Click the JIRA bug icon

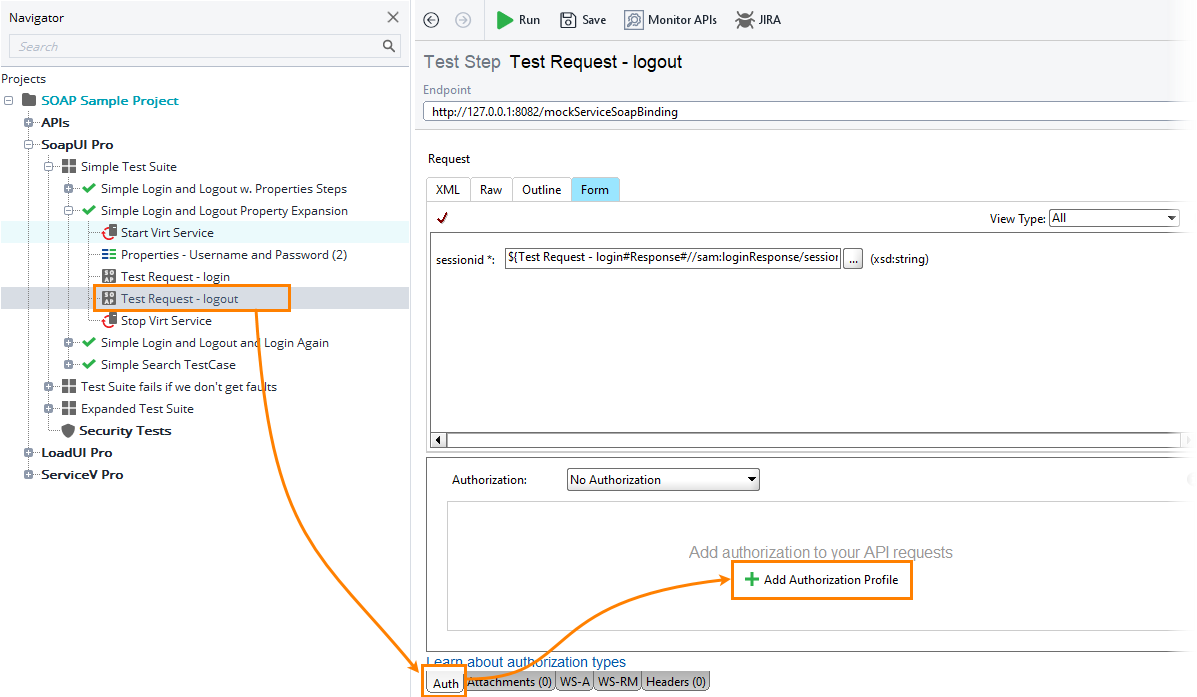point(744,20)
